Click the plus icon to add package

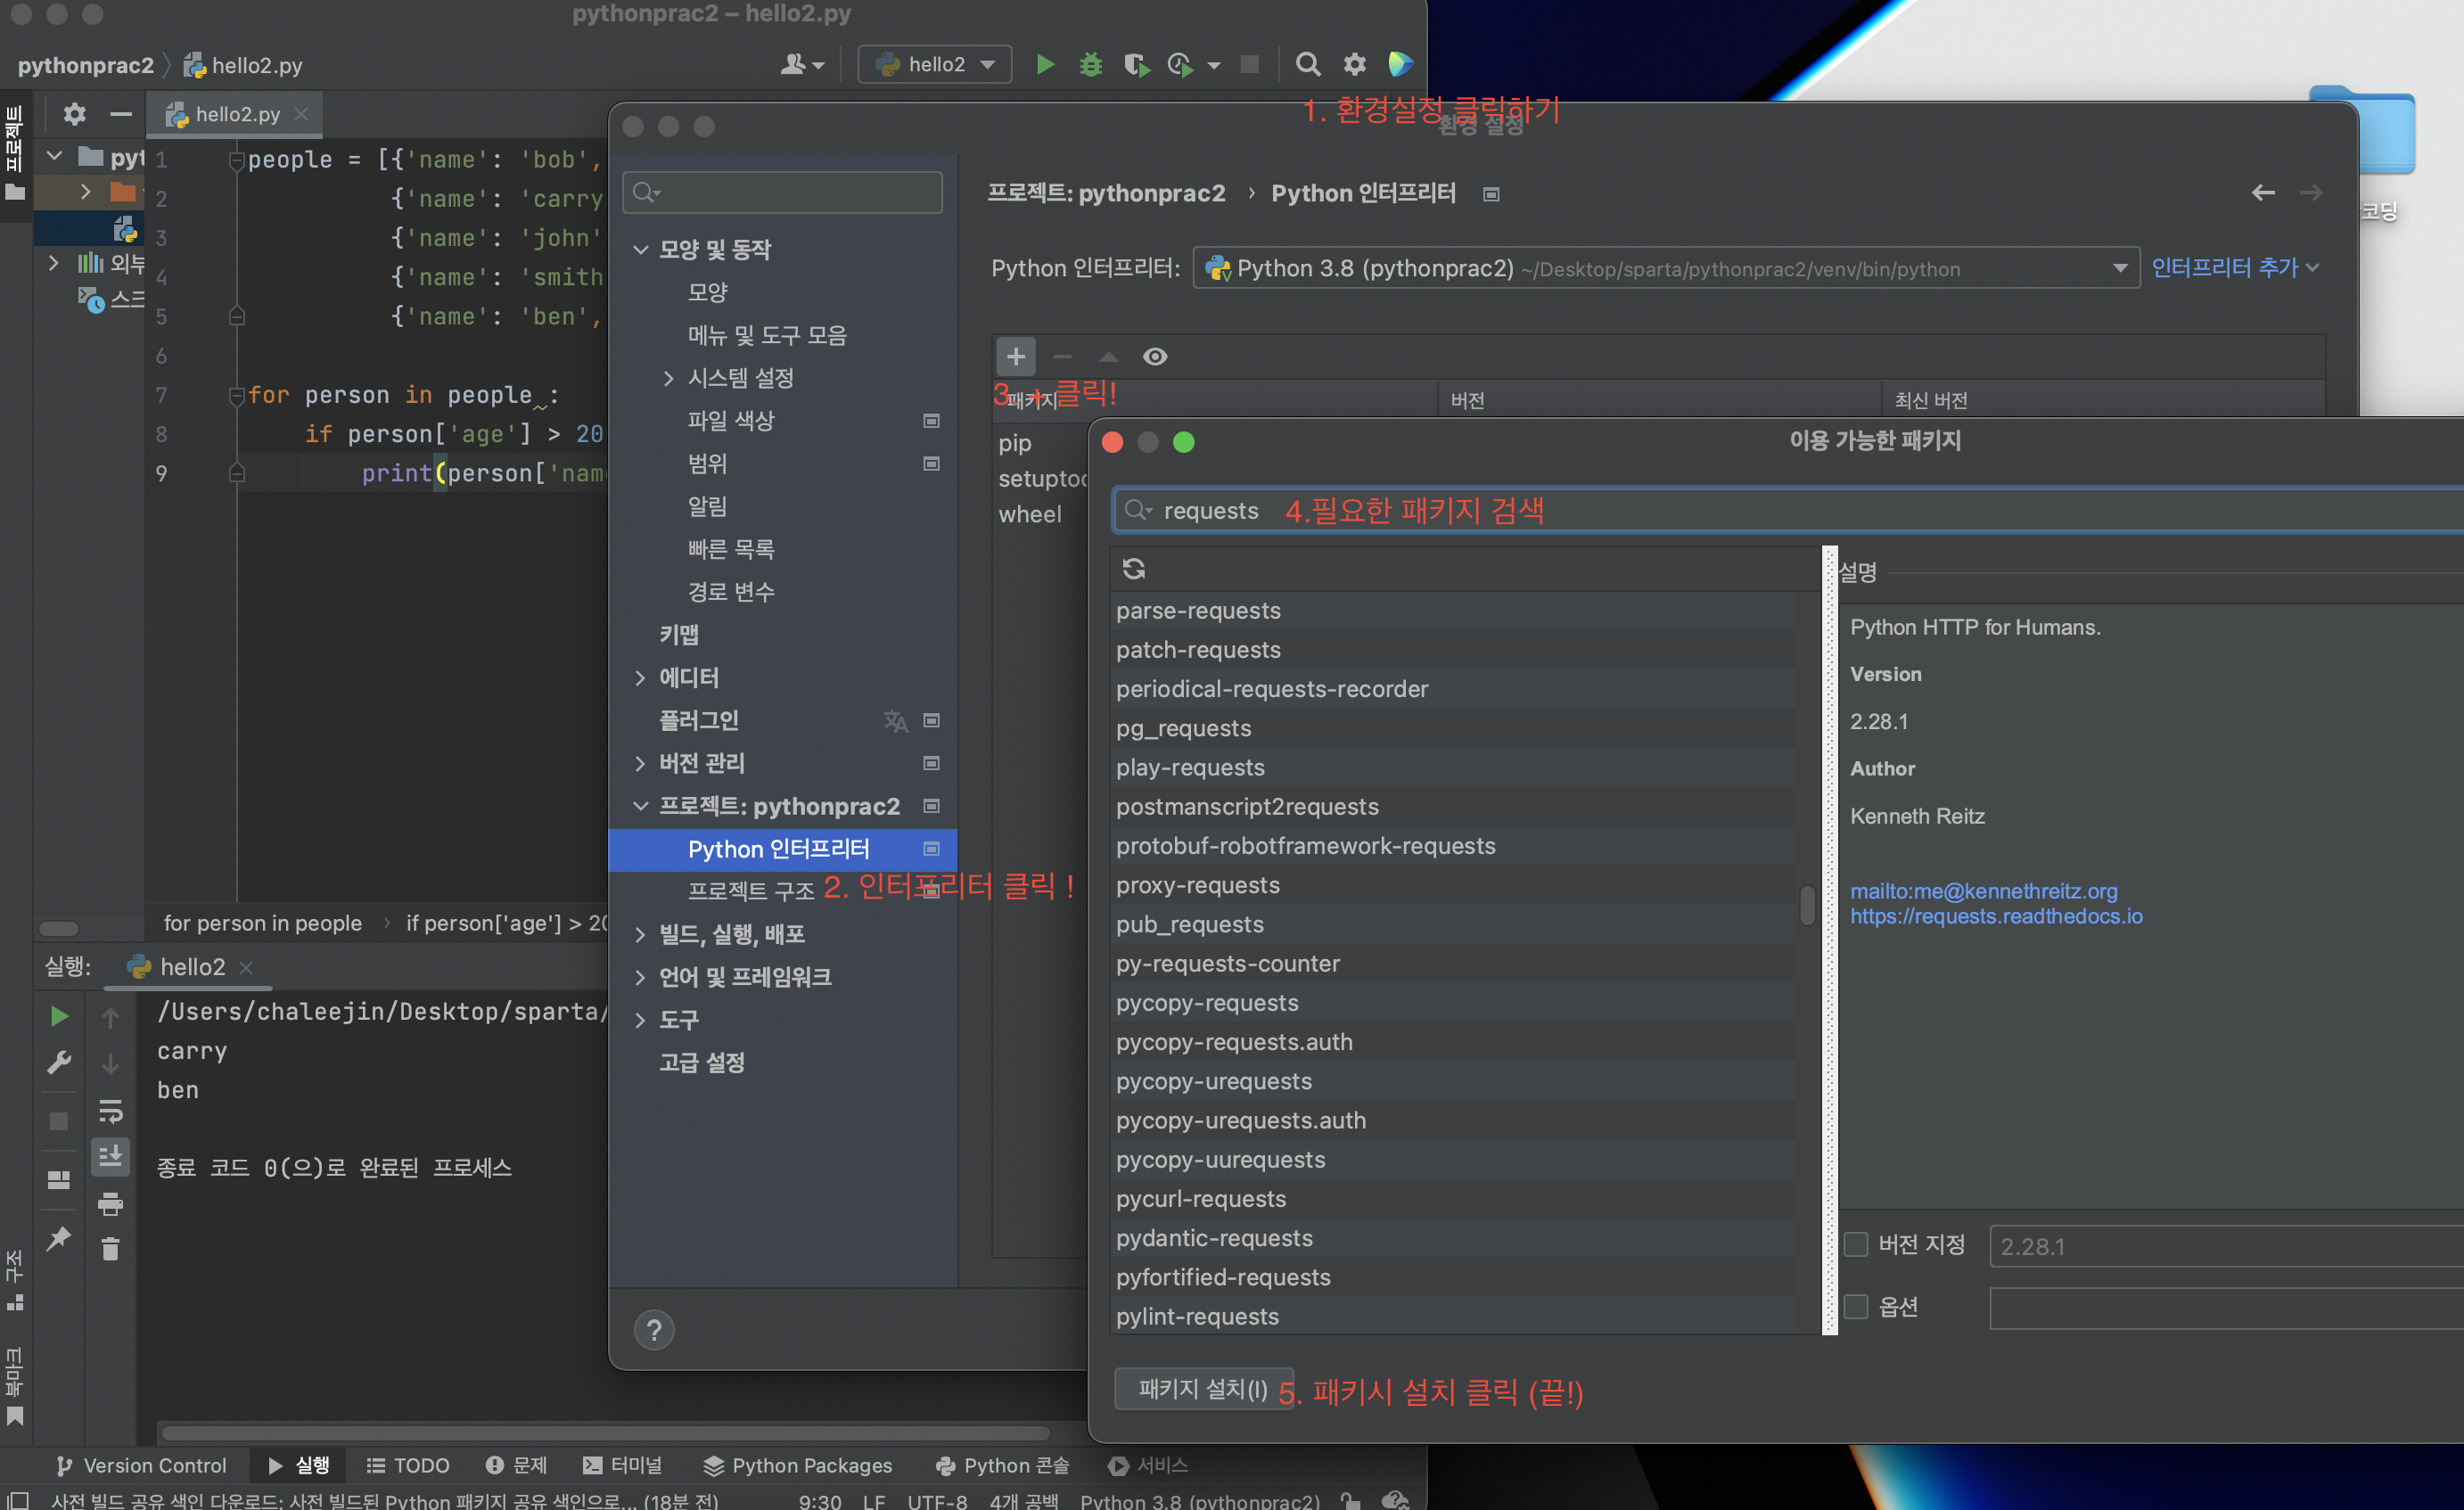(x=1015, y=357)
